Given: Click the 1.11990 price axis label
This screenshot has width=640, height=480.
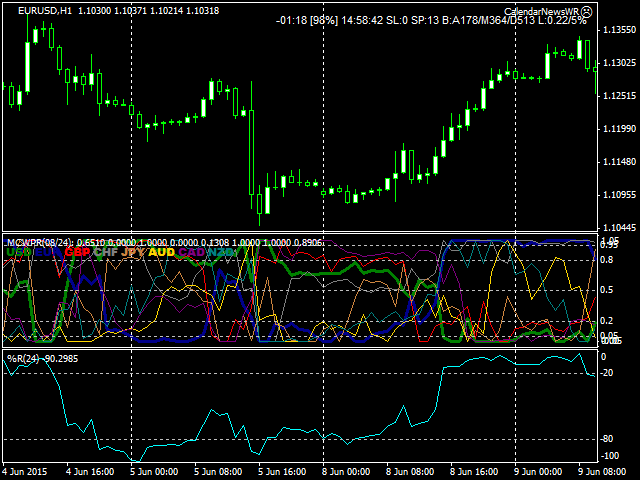Looking at the screenshot, I should click(619, 129).
